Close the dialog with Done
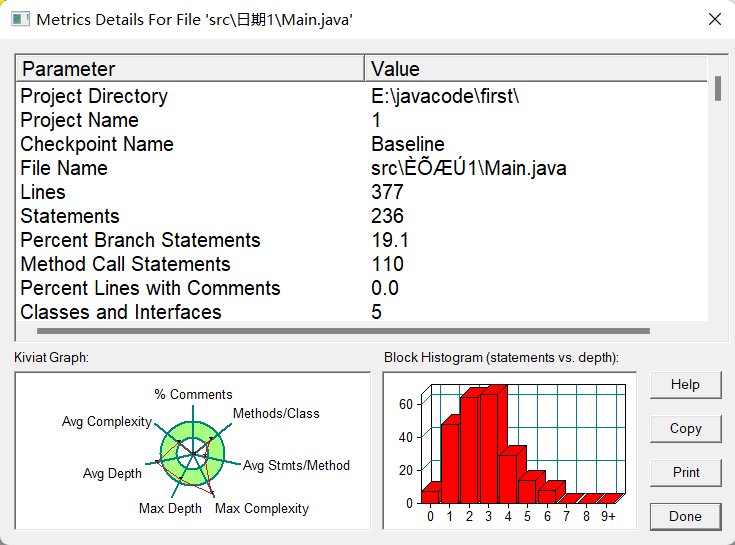735x545 pixels. (685, 516)
